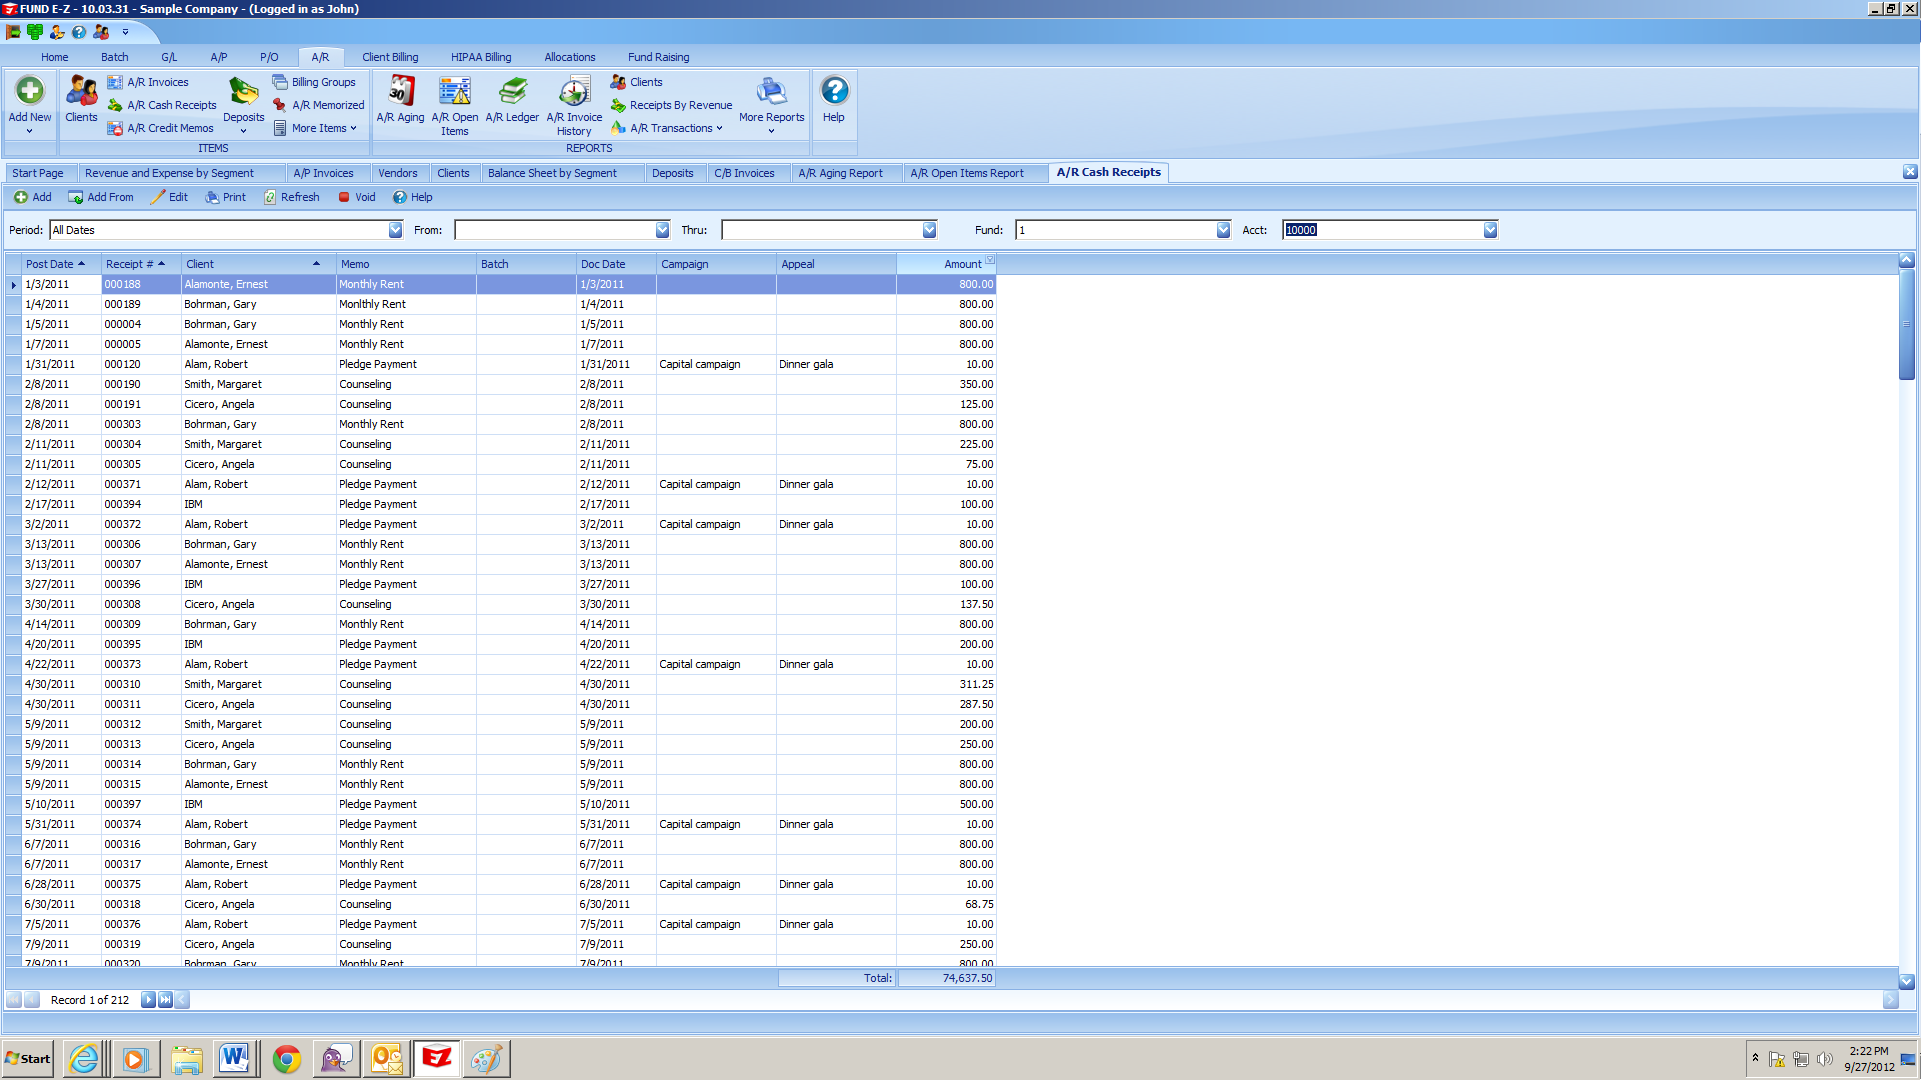The height and width of the screenshot is (1080, 1921).
Task: Click the Refresh button
Action: click(291, 196)
